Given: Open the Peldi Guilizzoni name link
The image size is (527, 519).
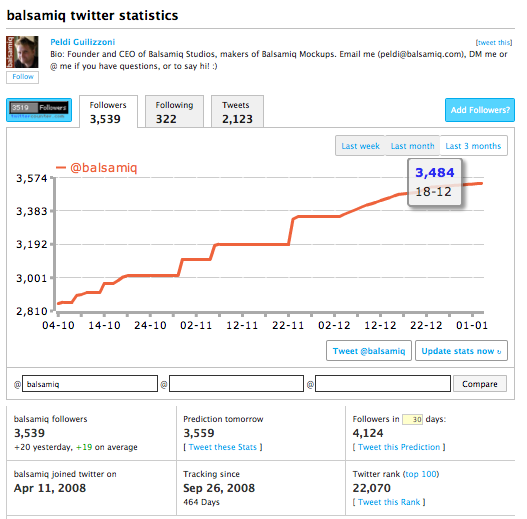Looking at the screenshot, I should 83,42.
